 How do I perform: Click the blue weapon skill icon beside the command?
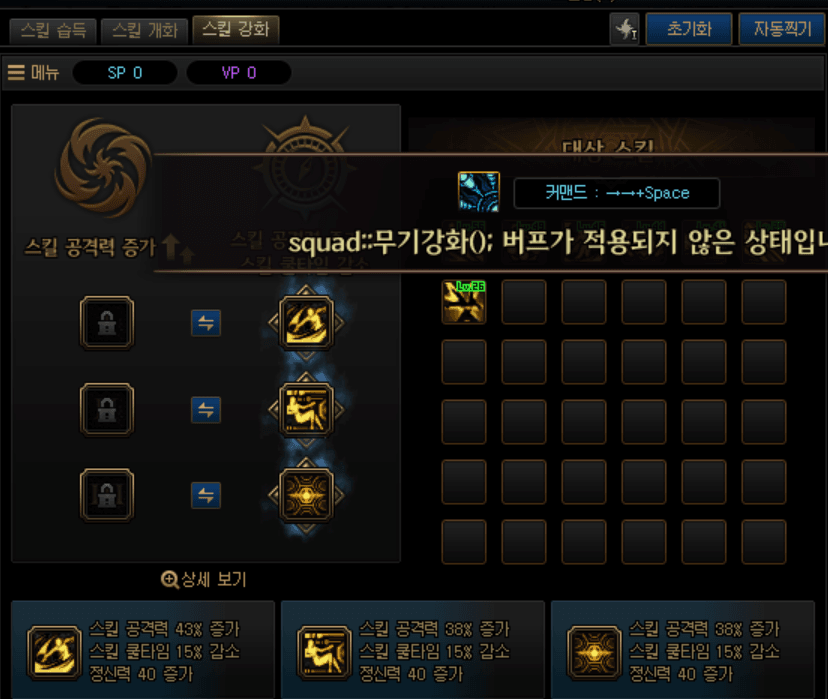[x=478, y=192]
